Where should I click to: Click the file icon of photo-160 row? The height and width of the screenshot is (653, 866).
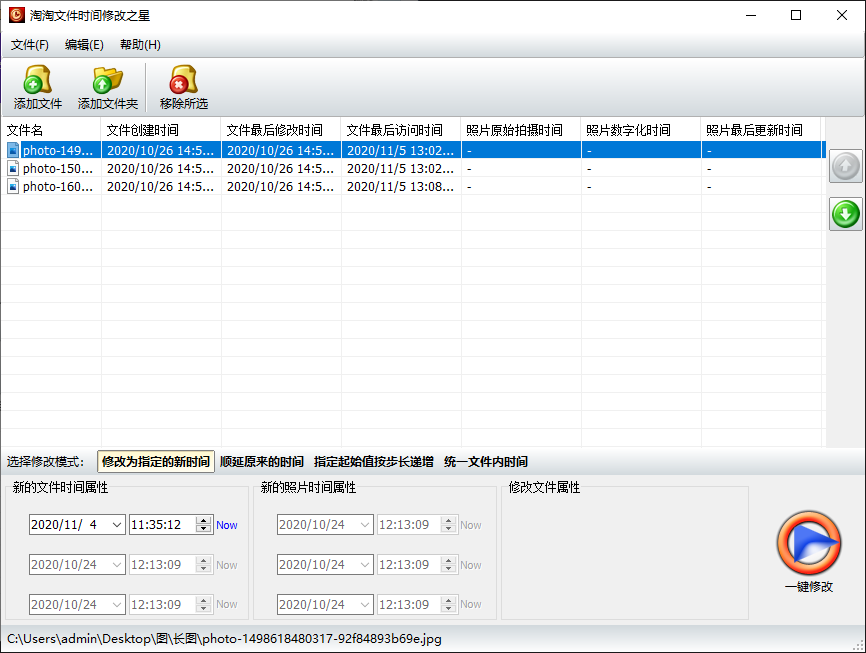point(13,186)
